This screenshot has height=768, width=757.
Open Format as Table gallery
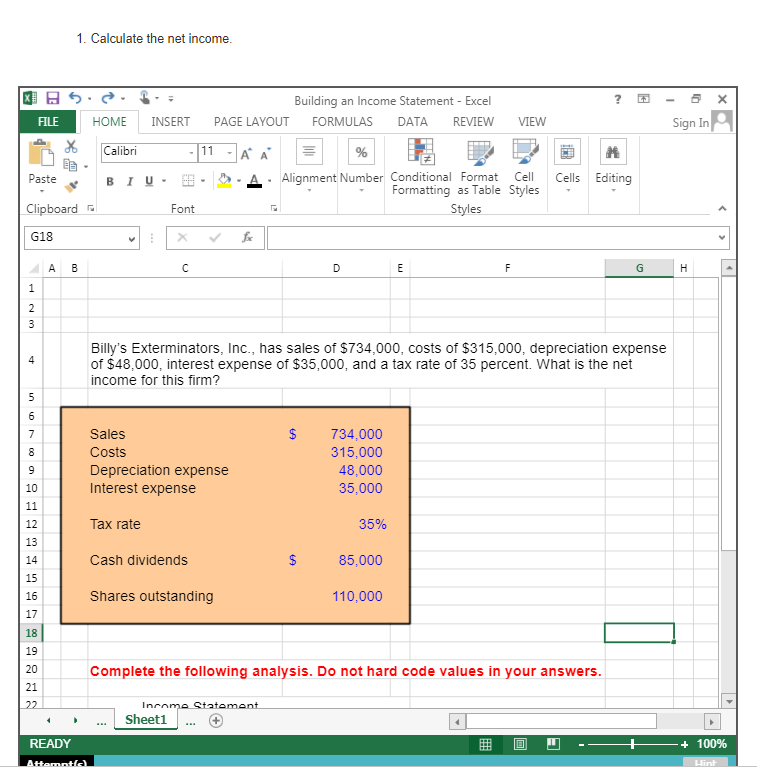[x=479, y=168]
